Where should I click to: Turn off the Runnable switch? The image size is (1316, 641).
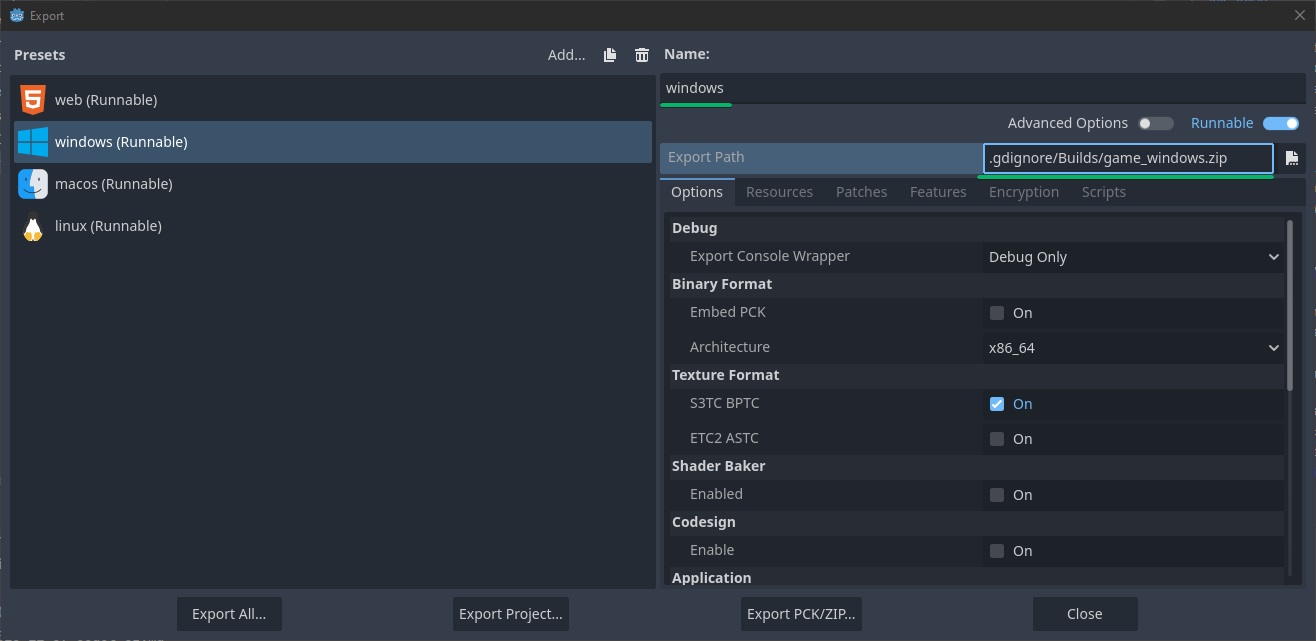coord(1281,123)
